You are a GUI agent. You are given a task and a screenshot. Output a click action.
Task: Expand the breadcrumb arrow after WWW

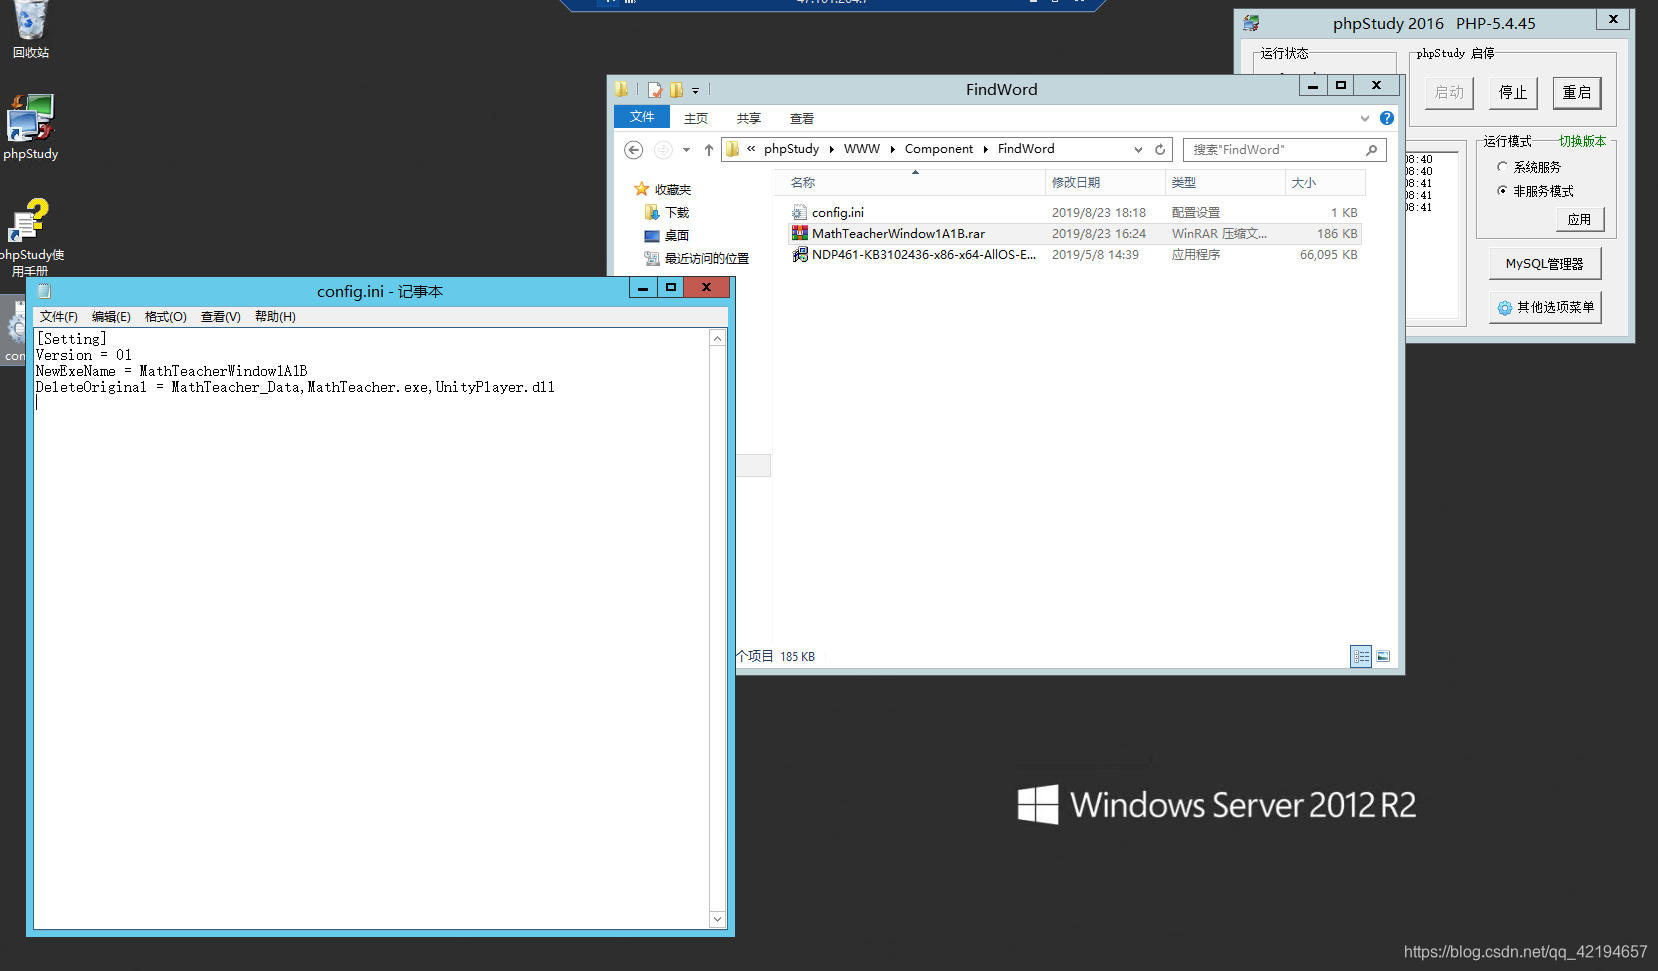892,149
